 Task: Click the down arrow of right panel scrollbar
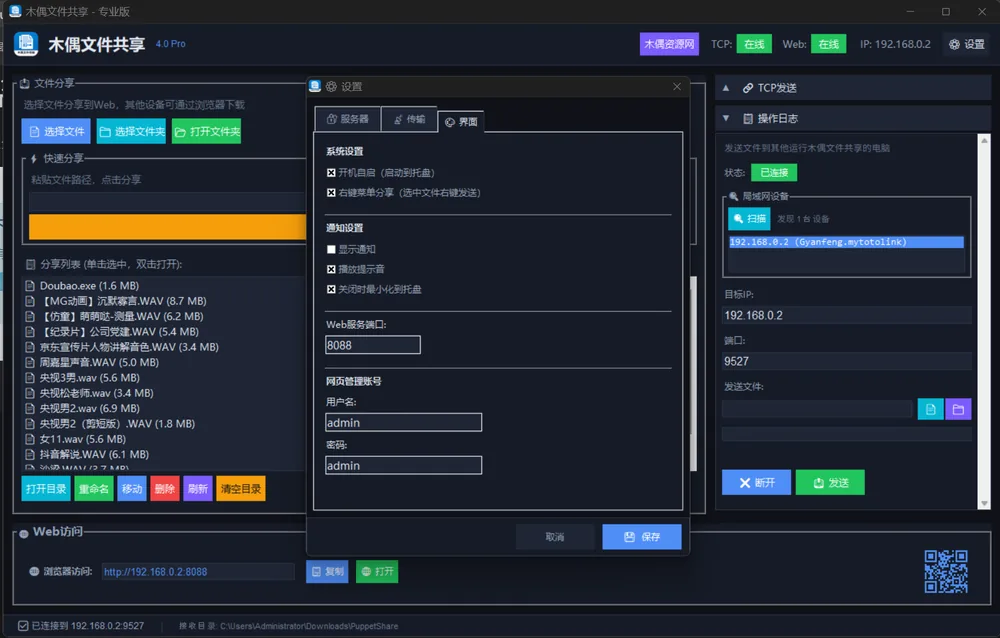(x=984, y=503)
